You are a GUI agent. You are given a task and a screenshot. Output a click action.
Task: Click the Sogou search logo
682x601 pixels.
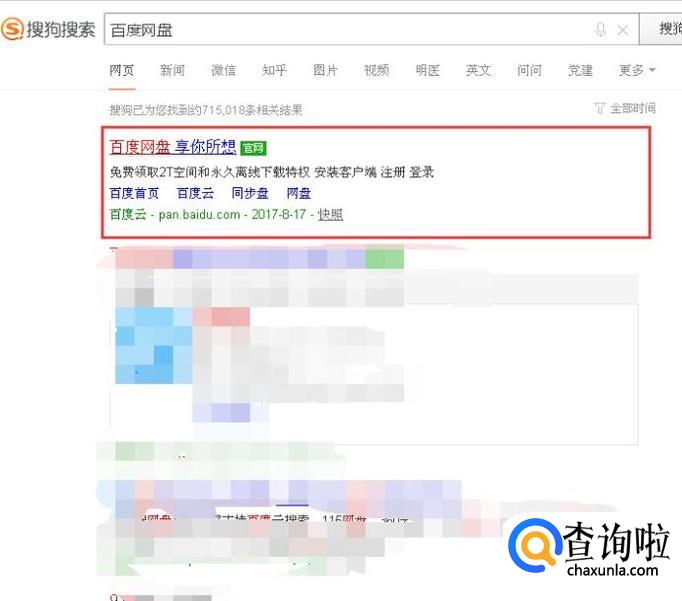[48, 29]
